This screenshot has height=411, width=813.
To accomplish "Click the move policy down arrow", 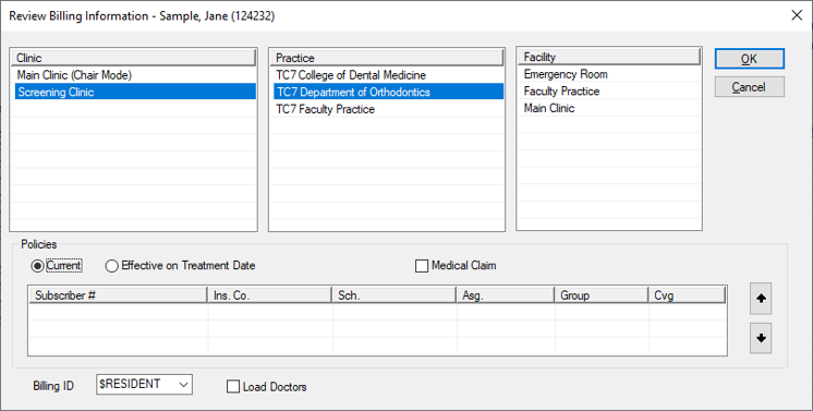I will click(x=763, y=338).
